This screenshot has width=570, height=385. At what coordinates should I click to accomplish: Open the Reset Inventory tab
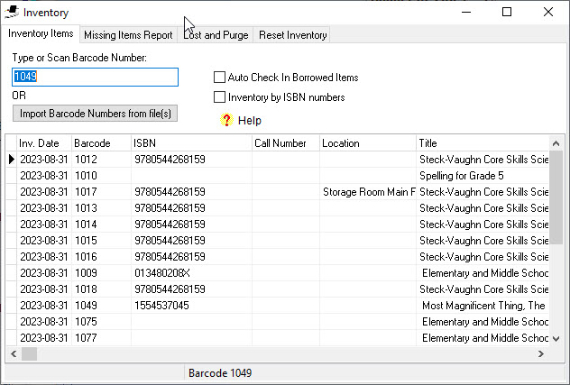point(293,35)
